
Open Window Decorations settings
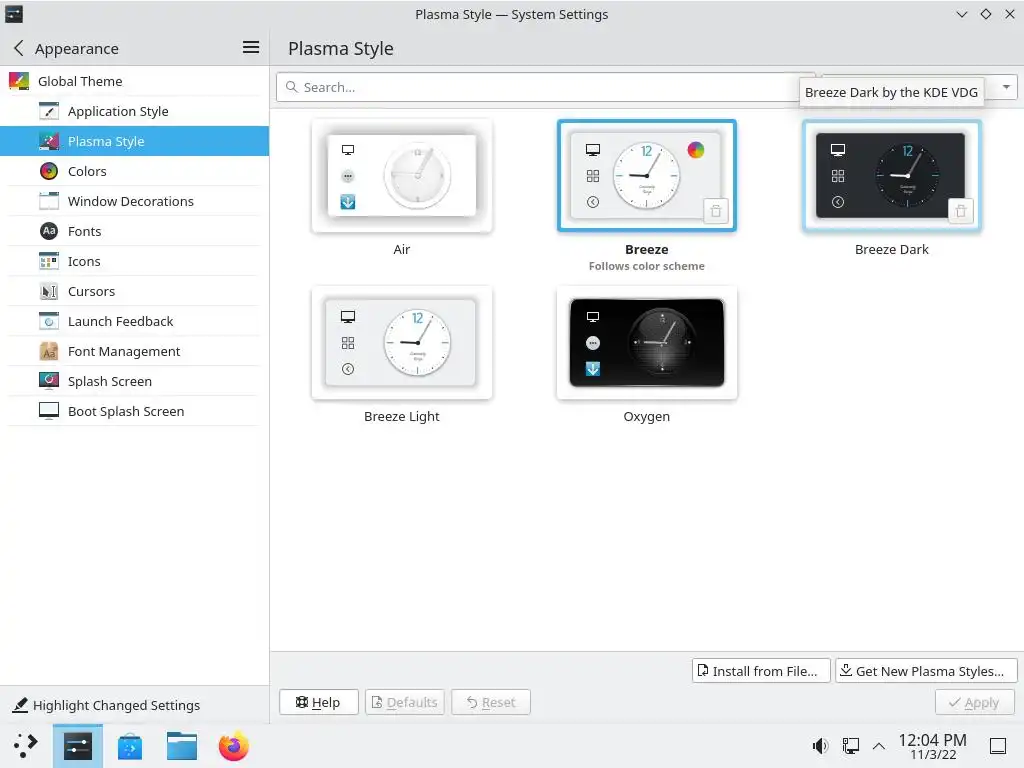tap(135, 201)
